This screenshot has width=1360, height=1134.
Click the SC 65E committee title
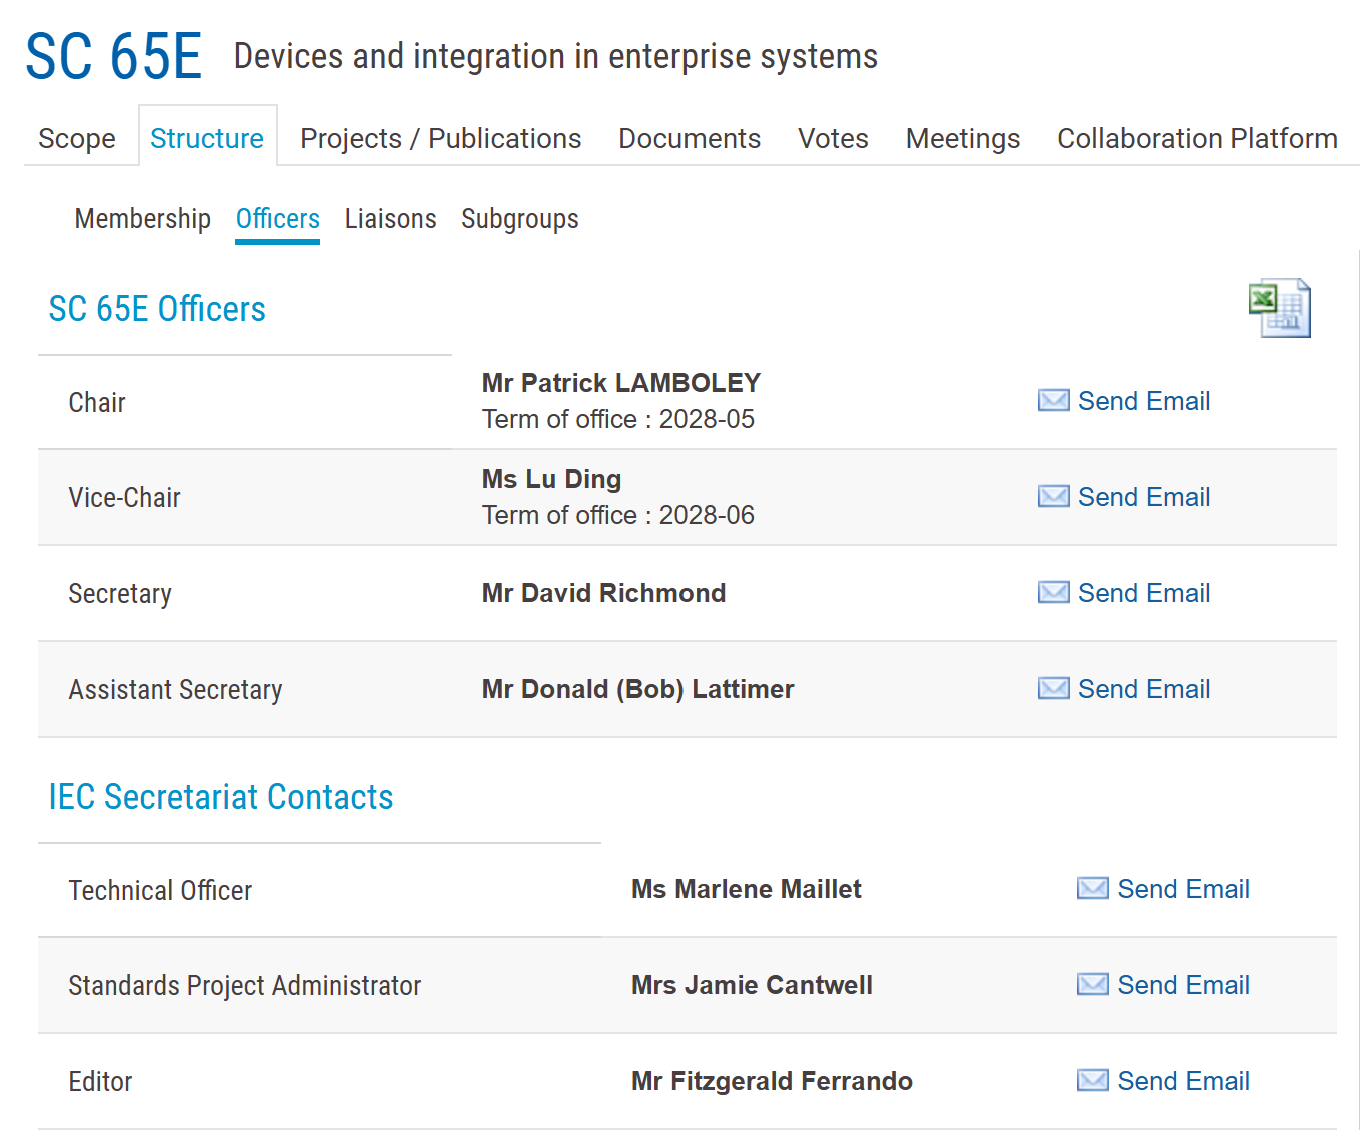pos(113,57)
